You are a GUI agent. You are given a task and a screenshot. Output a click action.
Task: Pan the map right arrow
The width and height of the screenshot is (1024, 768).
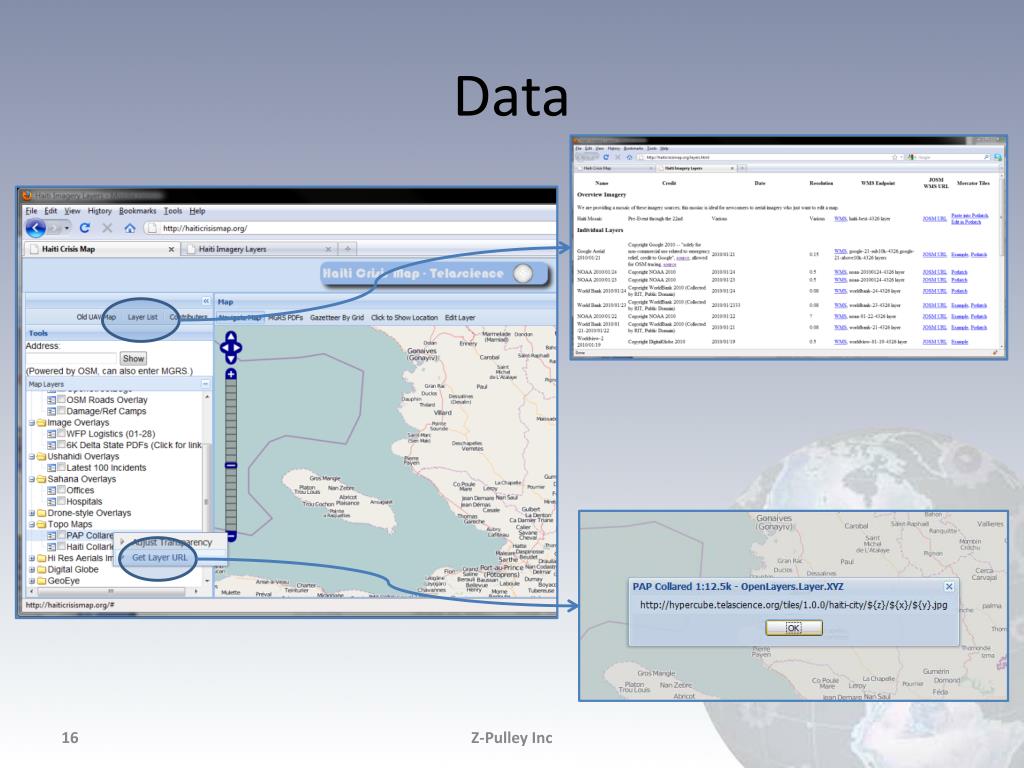(x=238, y=347)
